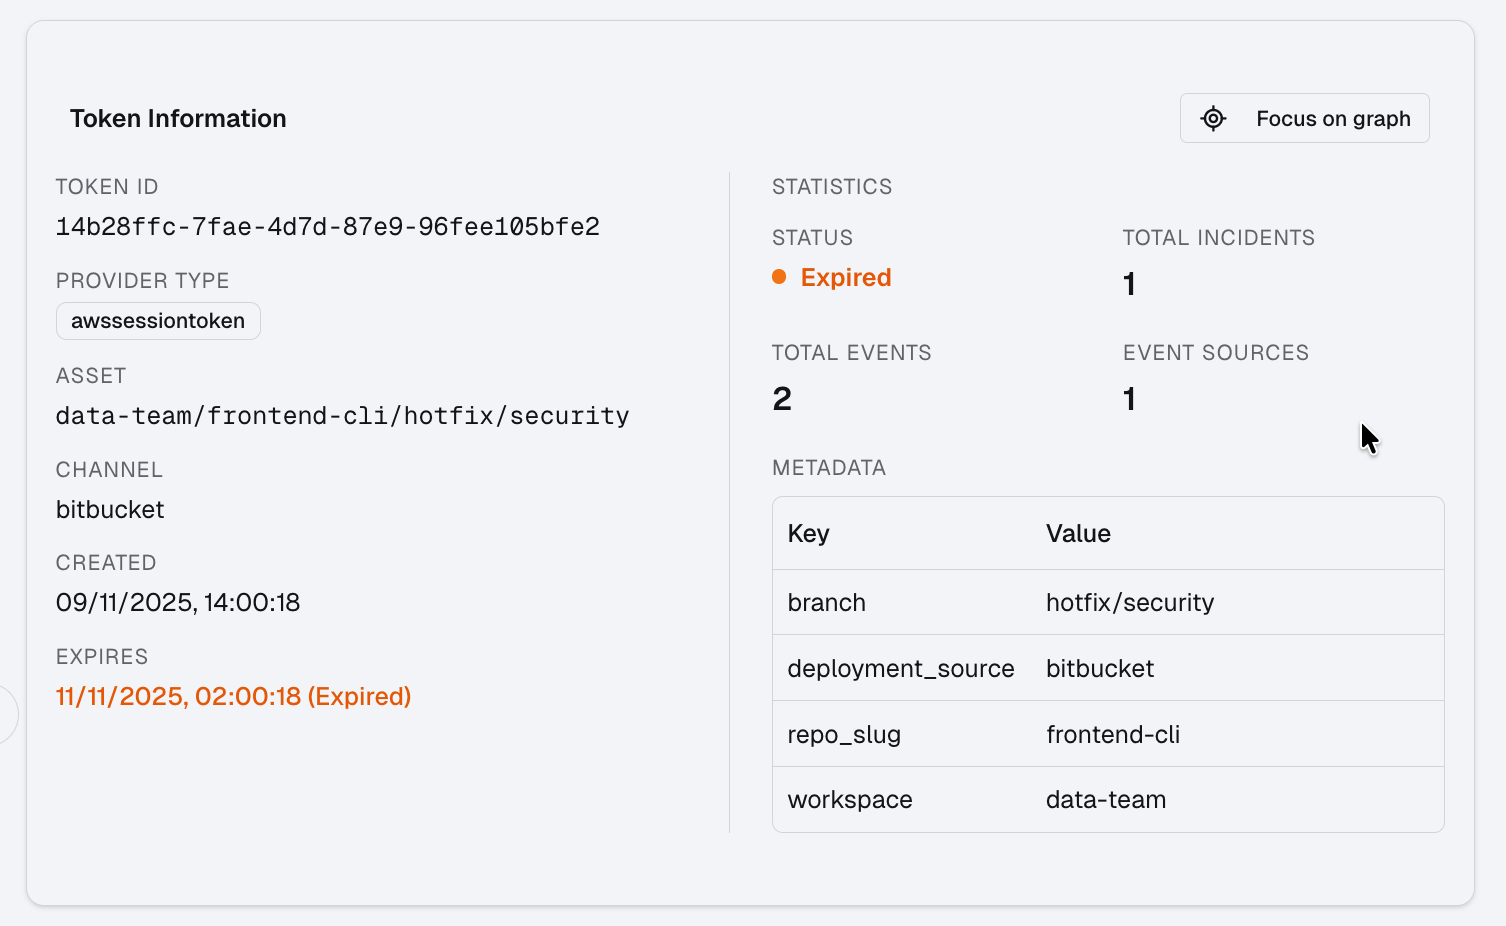Click the orange Expired status dot
The image size is (1506, 926).
(779, 277)
